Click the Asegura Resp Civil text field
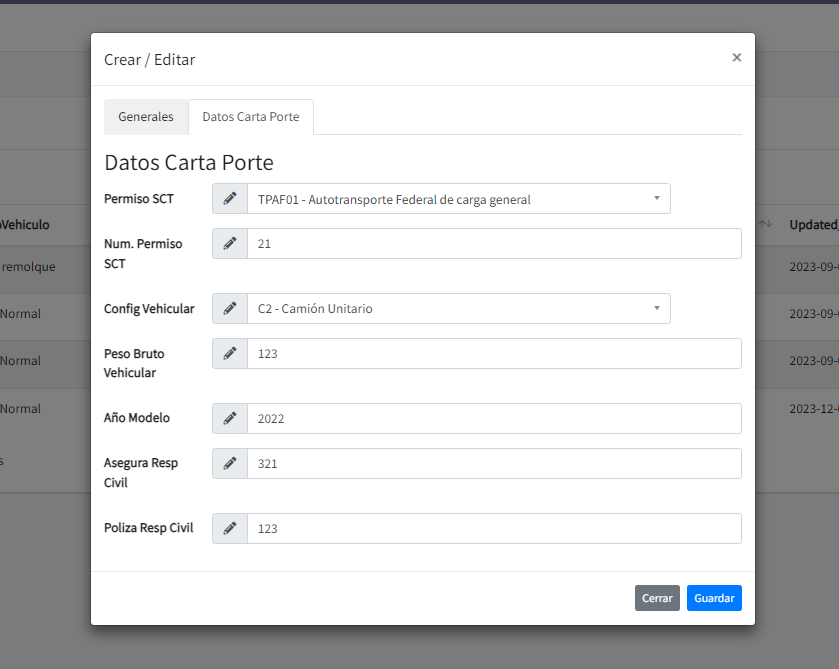The height and width of the screenshot is (669, 839). (x=494, y=464)
